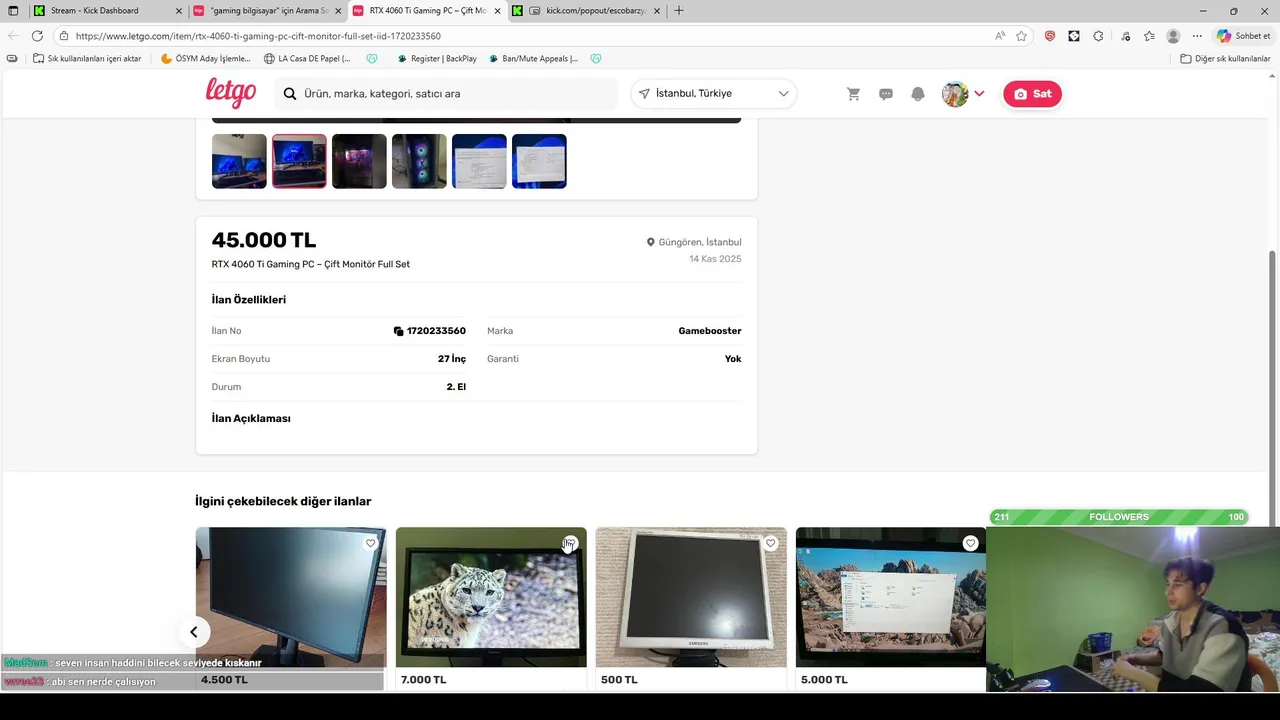Switch to kick.com/popout tab

pos(587,11)
